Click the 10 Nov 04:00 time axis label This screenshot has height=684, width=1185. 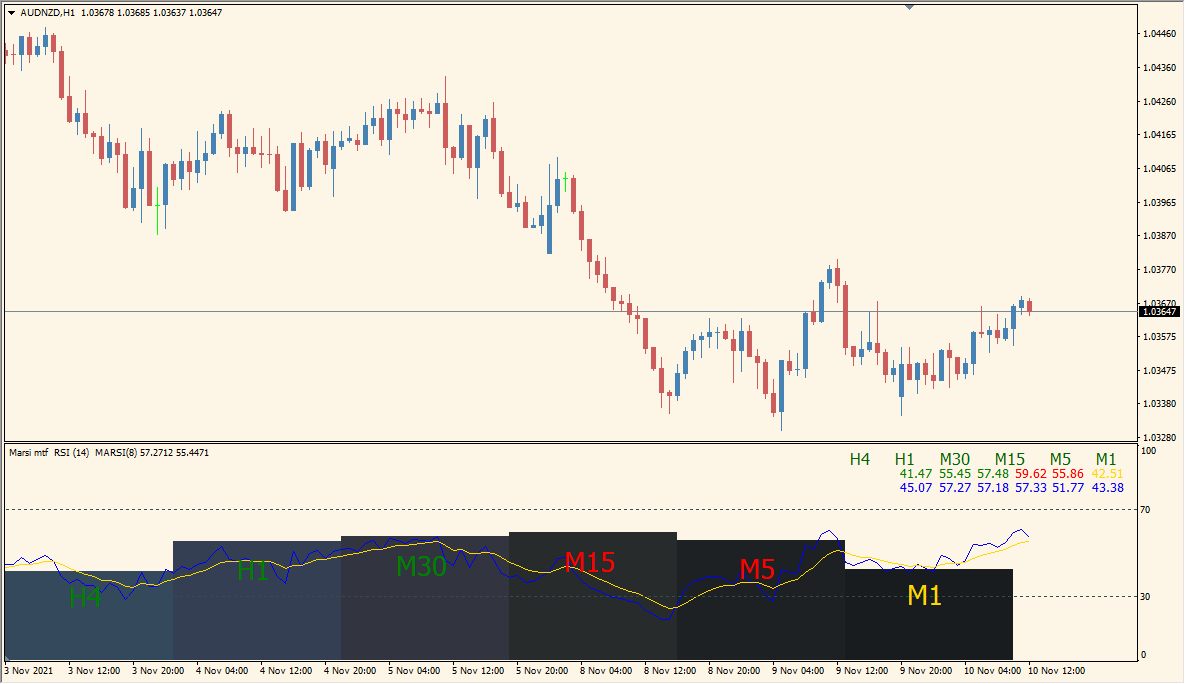(992, 670)
